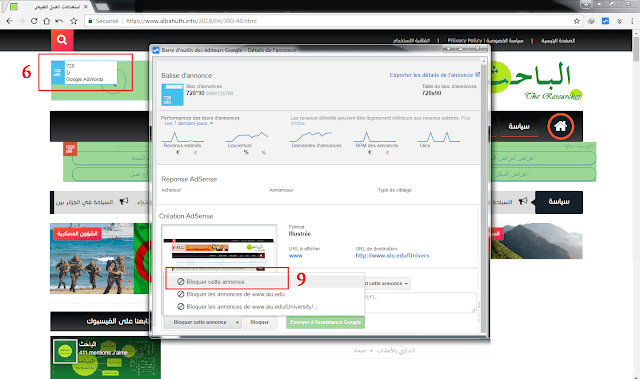Click the megaphone icon beside السياحة في الجزائر
Screen dimensions: 640x379
[124, 202]
